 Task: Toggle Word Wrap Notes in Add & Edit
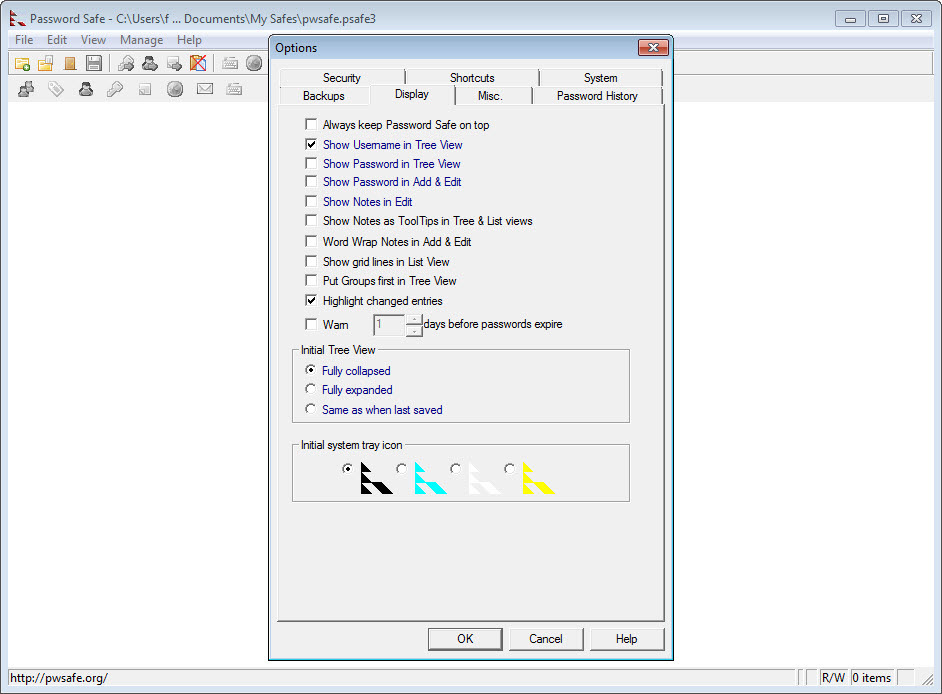pyautogui.click(x=311, y=242)
